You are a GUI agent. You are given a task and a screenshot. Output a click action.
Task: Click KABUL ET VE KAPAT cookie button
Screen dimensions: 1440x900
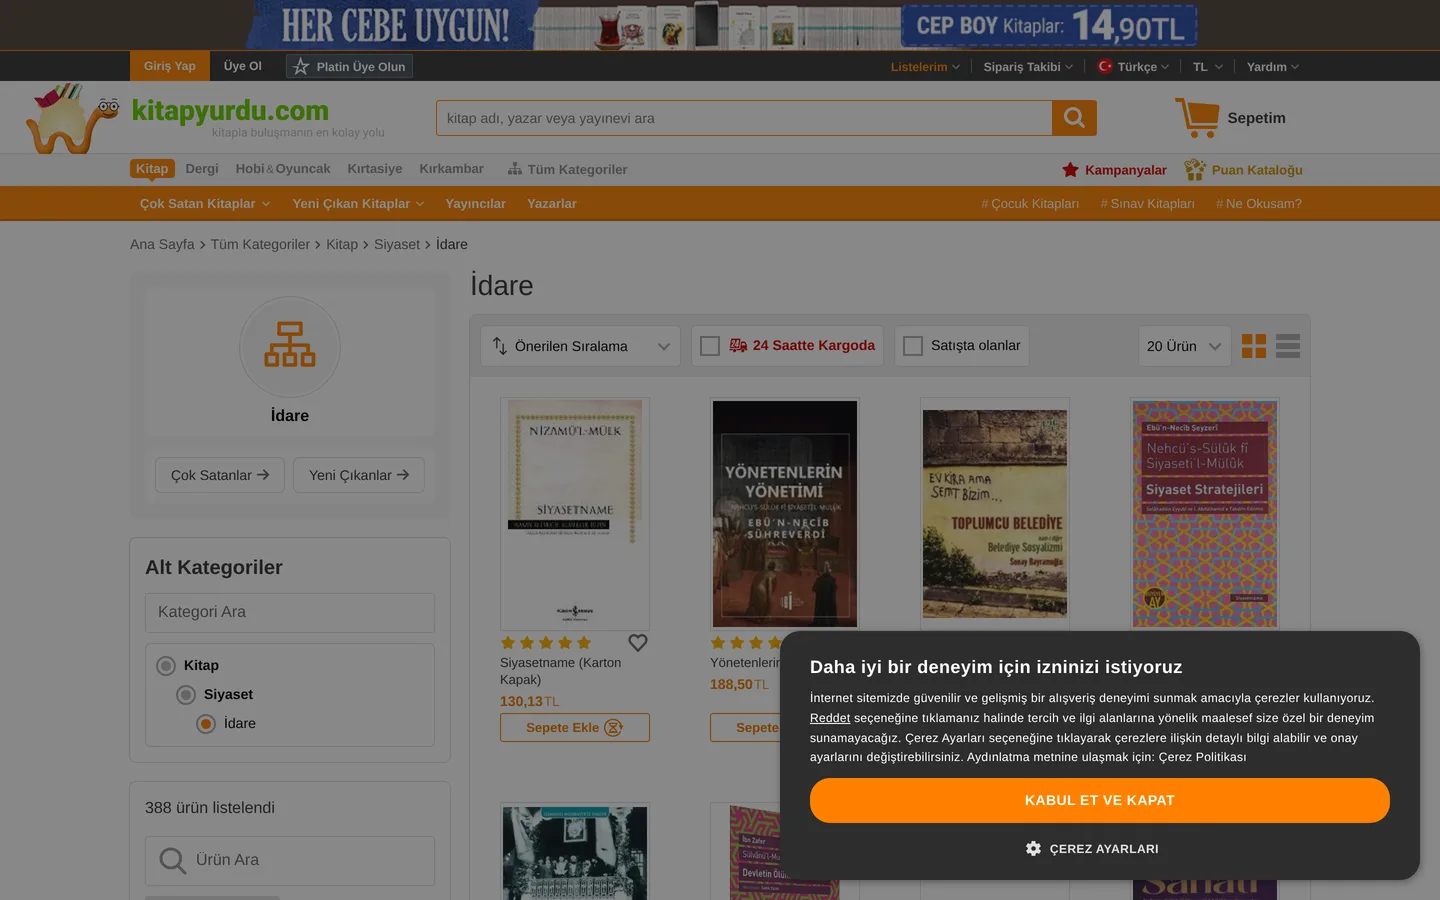pyautogui.click(x=1100, y=800)
